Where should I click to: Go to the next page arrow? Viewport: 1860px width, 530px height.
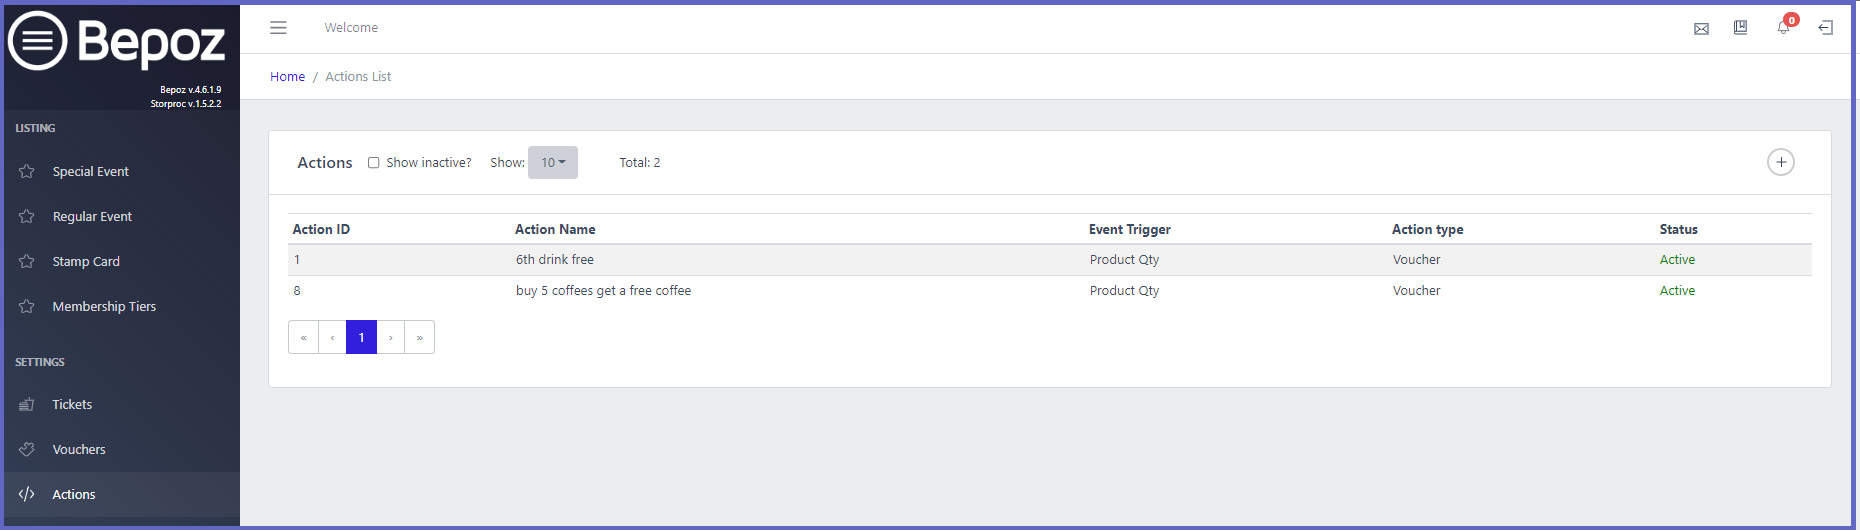[391, 337]
